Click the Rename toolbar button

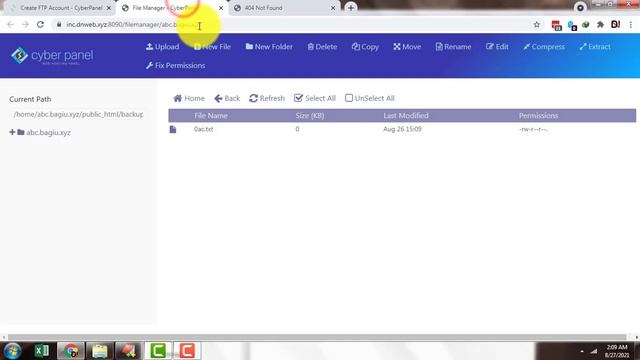tap(453, 47)
